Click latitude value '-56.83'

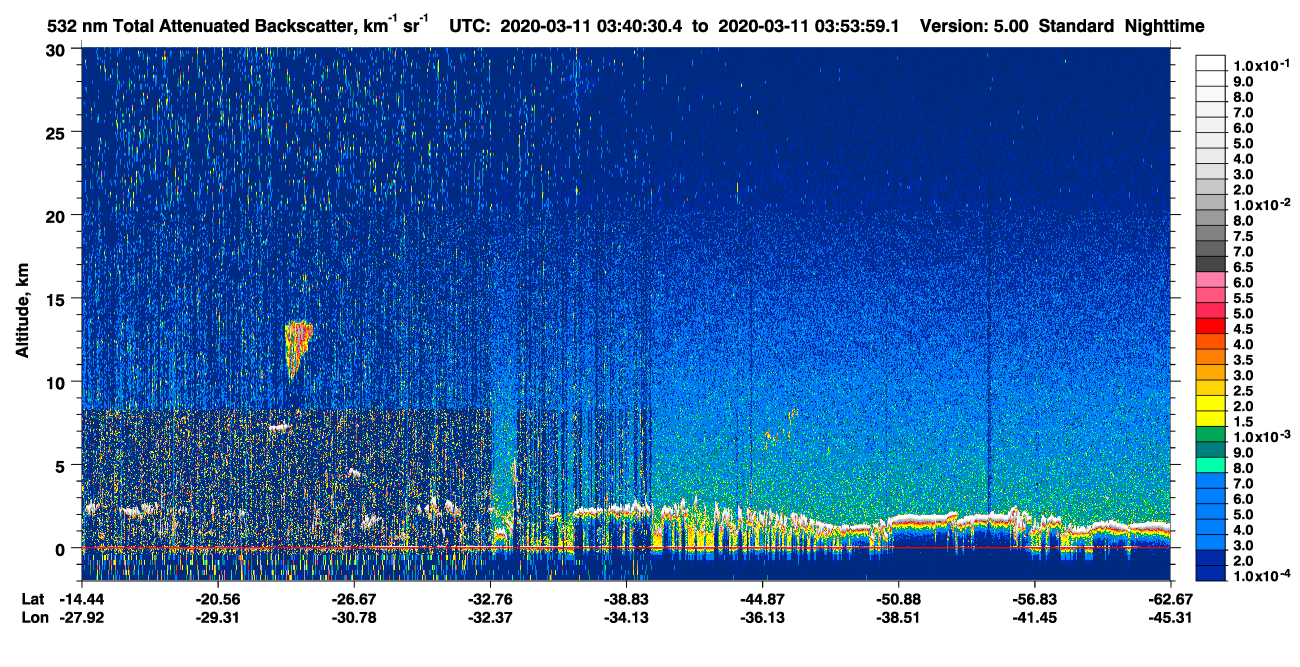[x=1034, y=598]
